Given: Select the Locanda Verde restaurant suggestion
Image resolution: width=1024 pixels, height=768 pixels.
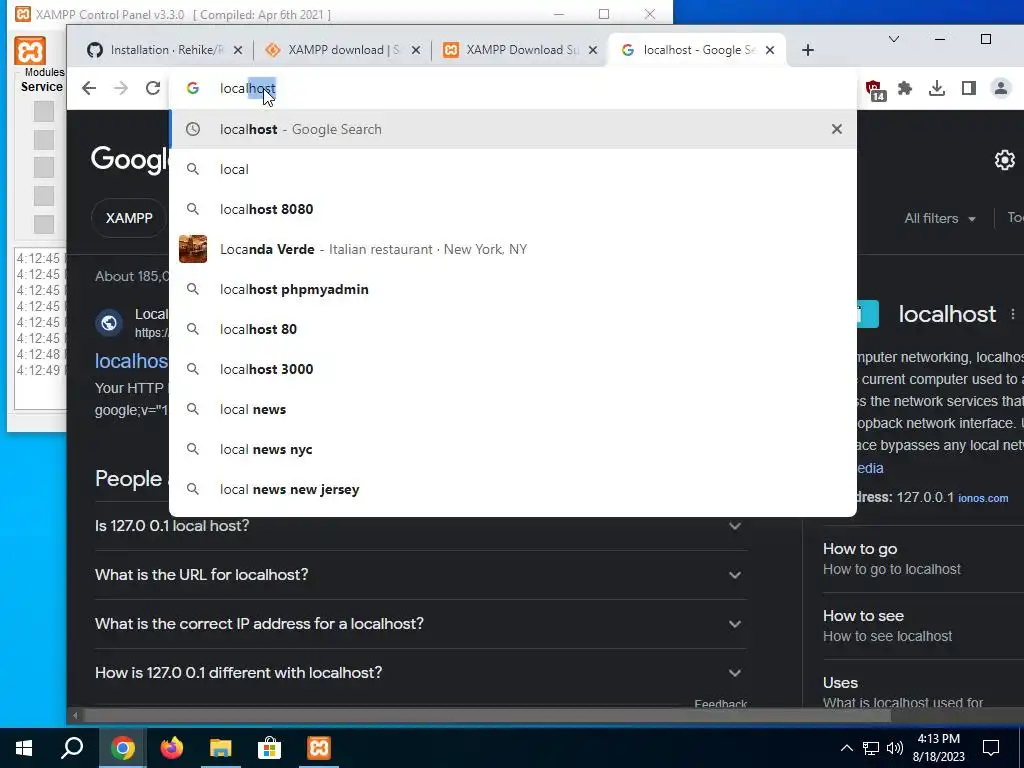Looking at the screenshot, I should point(513,249).
